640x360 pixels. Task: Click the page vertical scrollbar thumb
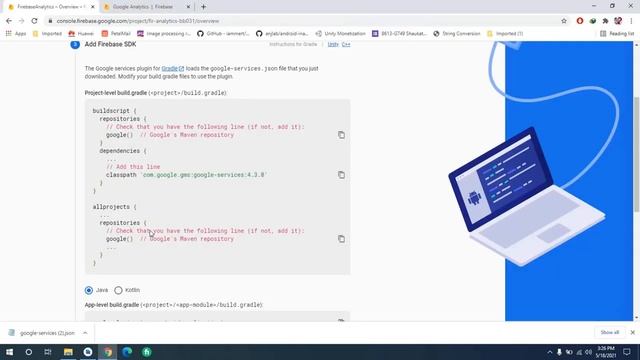pyautogui.click(x=637, y=154)
